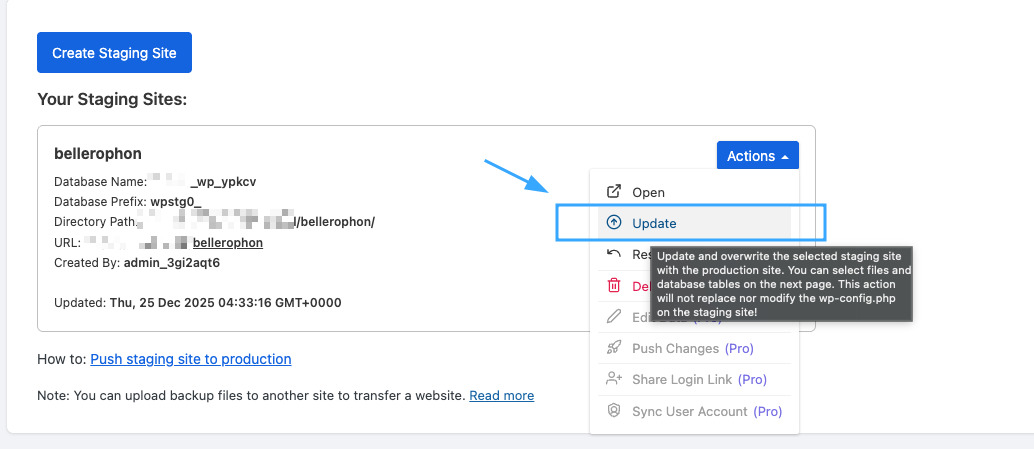
Task: Select Push Changes menu entry text
Action: (x=675, y=349)
